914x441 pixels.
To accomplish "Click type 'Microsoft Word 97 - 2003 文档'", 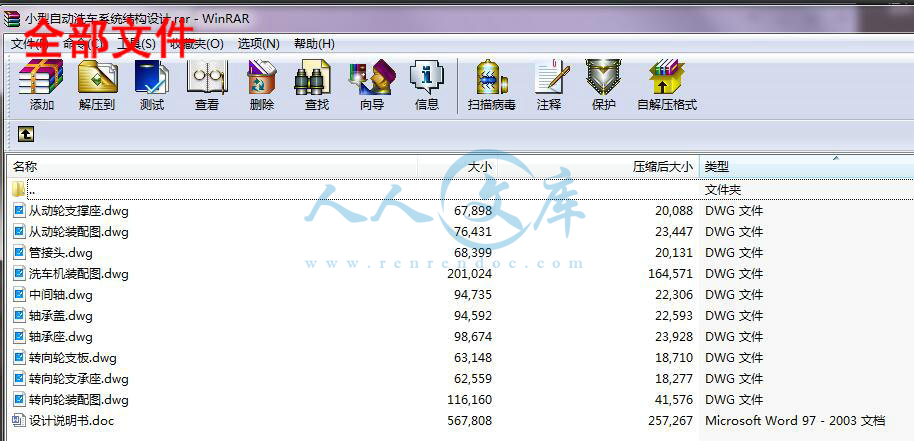I will point(795,420).
